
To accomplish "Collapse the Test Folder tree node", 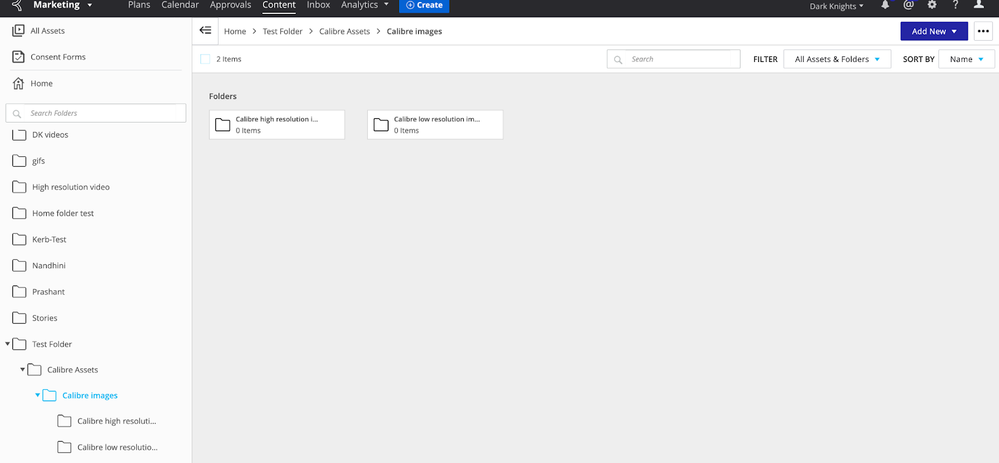I will (x=9, y=344).
